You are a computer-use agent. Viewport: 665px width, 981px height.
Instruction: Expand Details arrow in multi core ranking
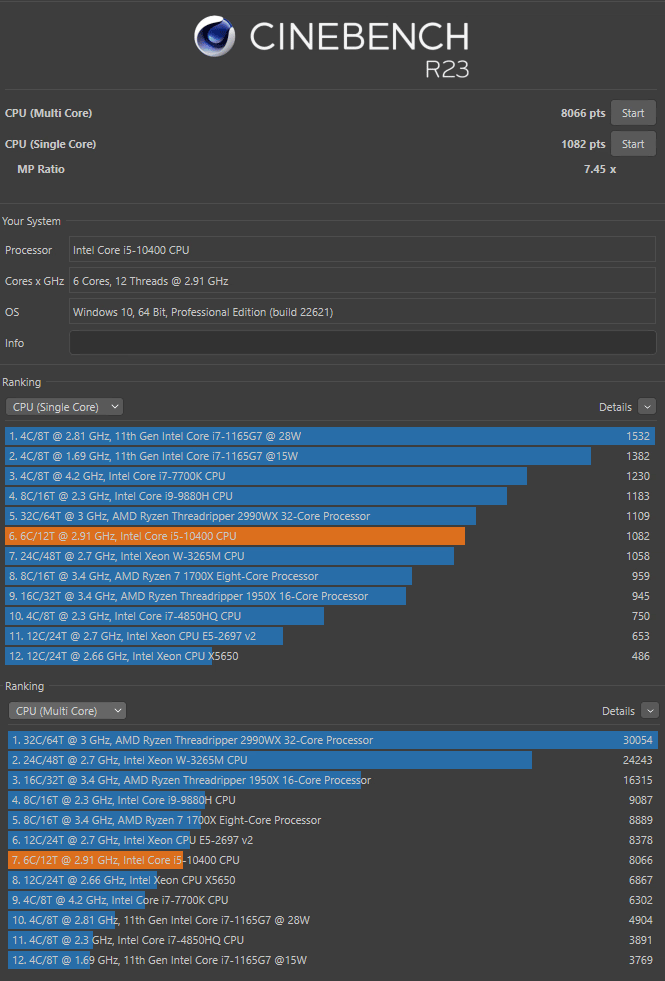point(649,711)
